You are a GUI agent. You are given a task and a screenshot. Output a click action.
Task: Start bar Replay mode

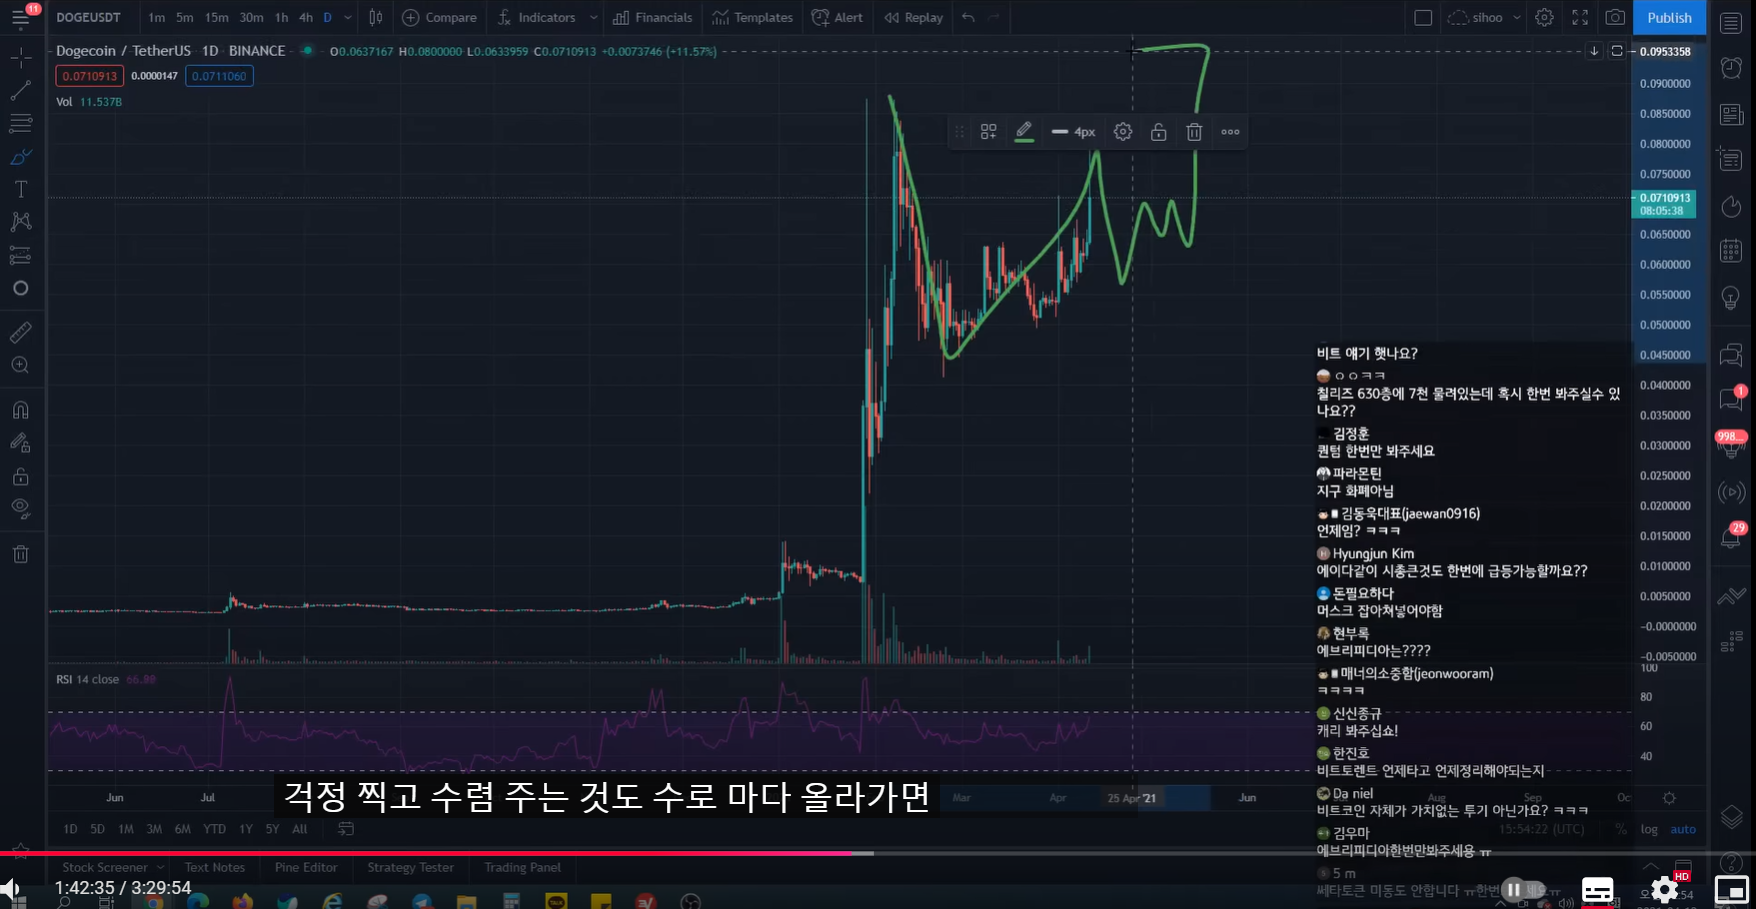coord(914,17)
